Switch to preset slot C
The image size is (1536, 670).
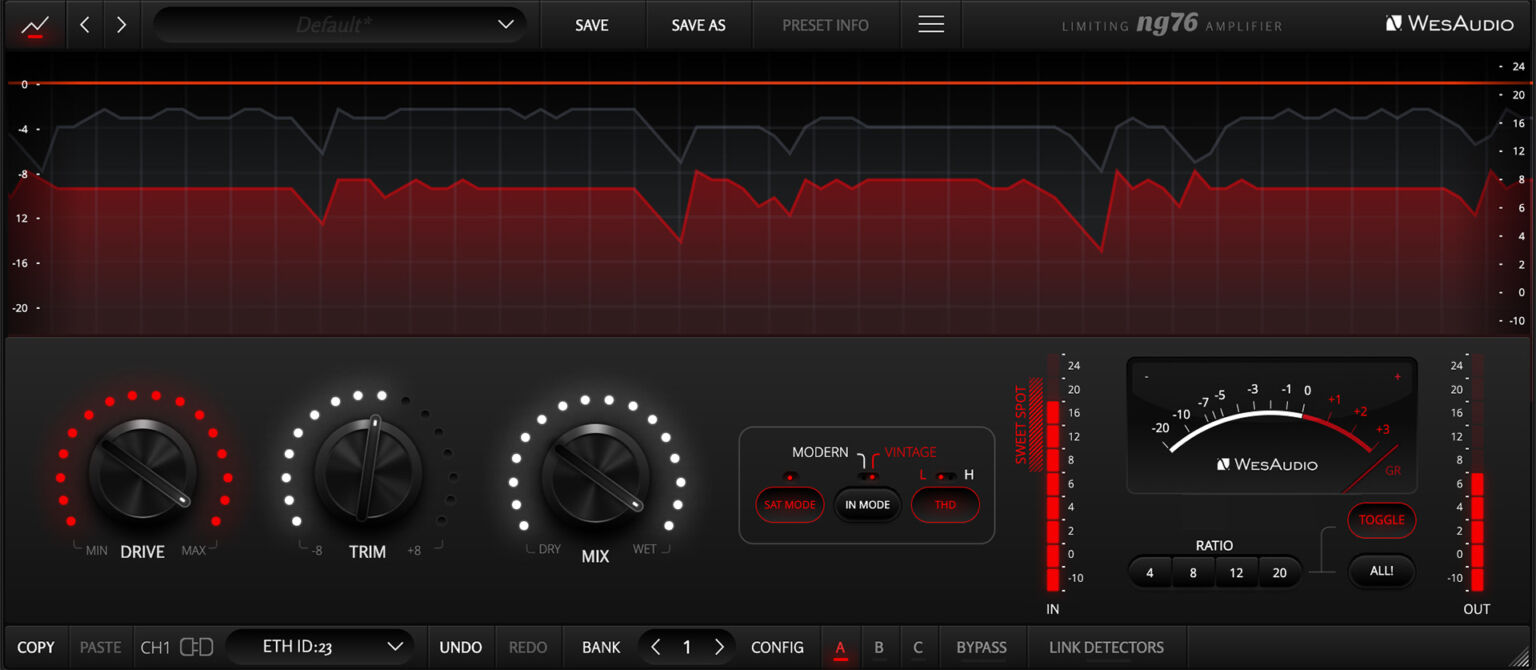[918, 647]
